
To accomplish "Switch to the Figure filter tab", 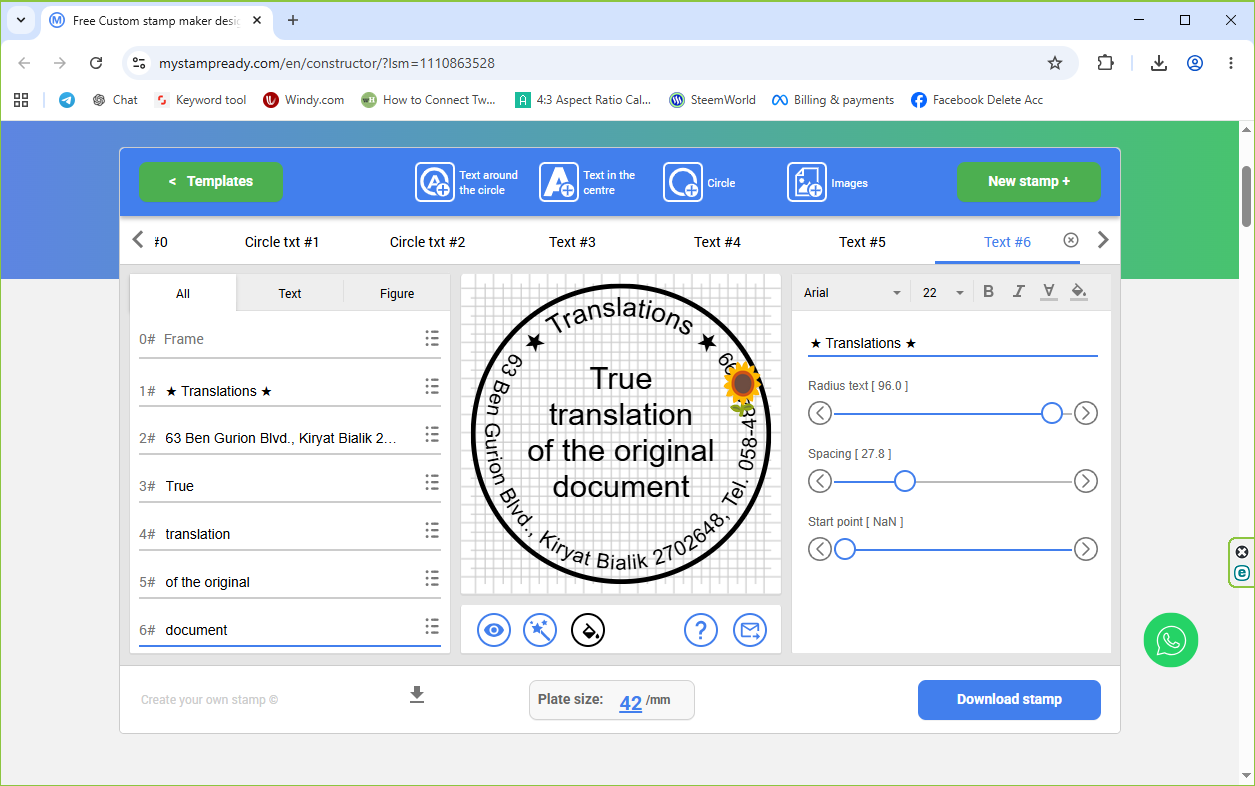I will pos(397,294).
